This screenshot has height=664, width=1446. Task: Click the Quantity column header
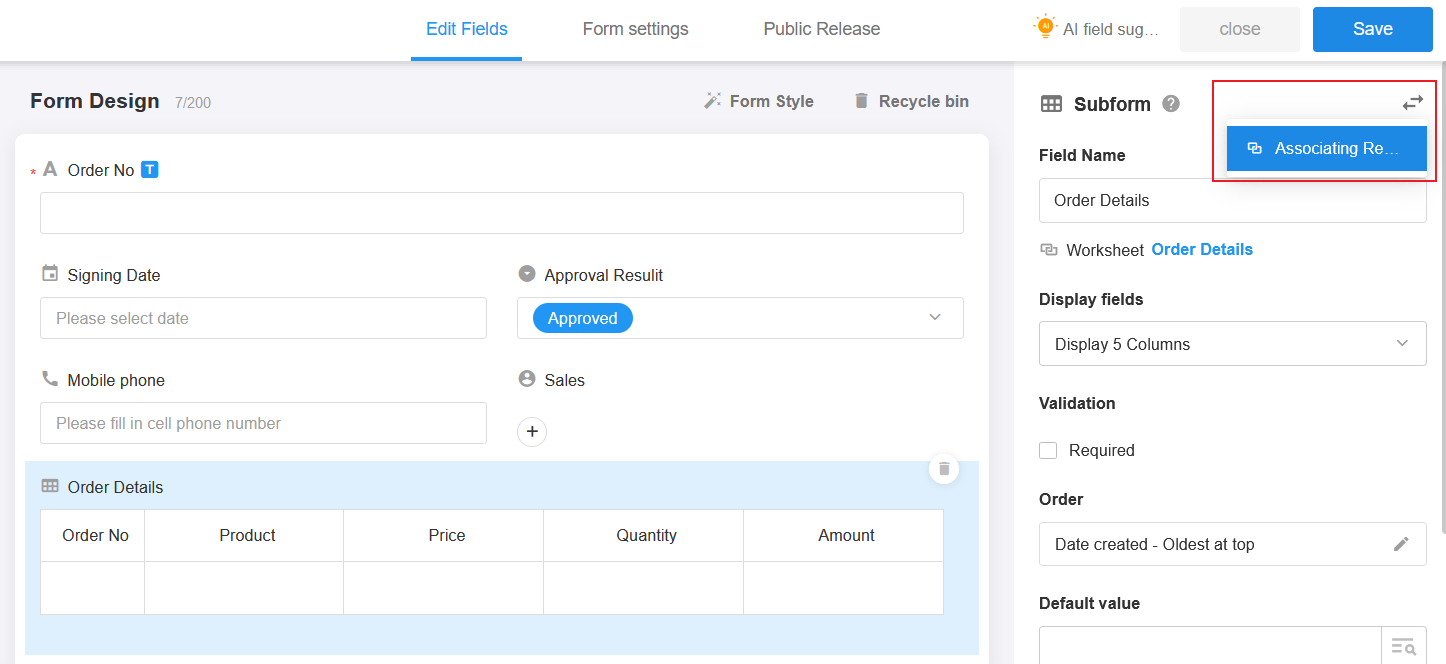click(644, 536)
